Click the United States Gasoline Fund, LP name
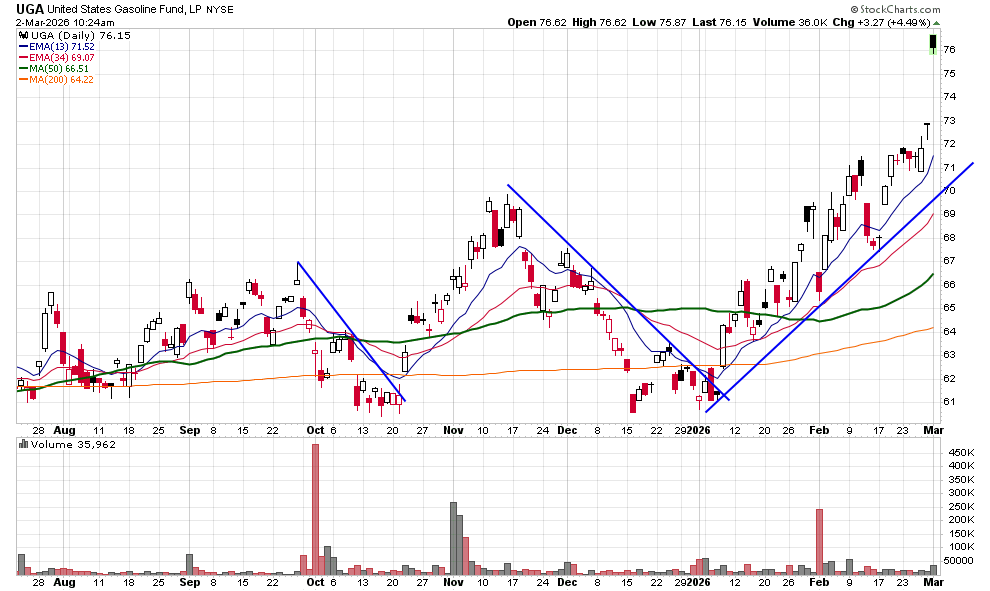Image resolution: width=990 pixels, height=591 pixels. coord(125,9)
